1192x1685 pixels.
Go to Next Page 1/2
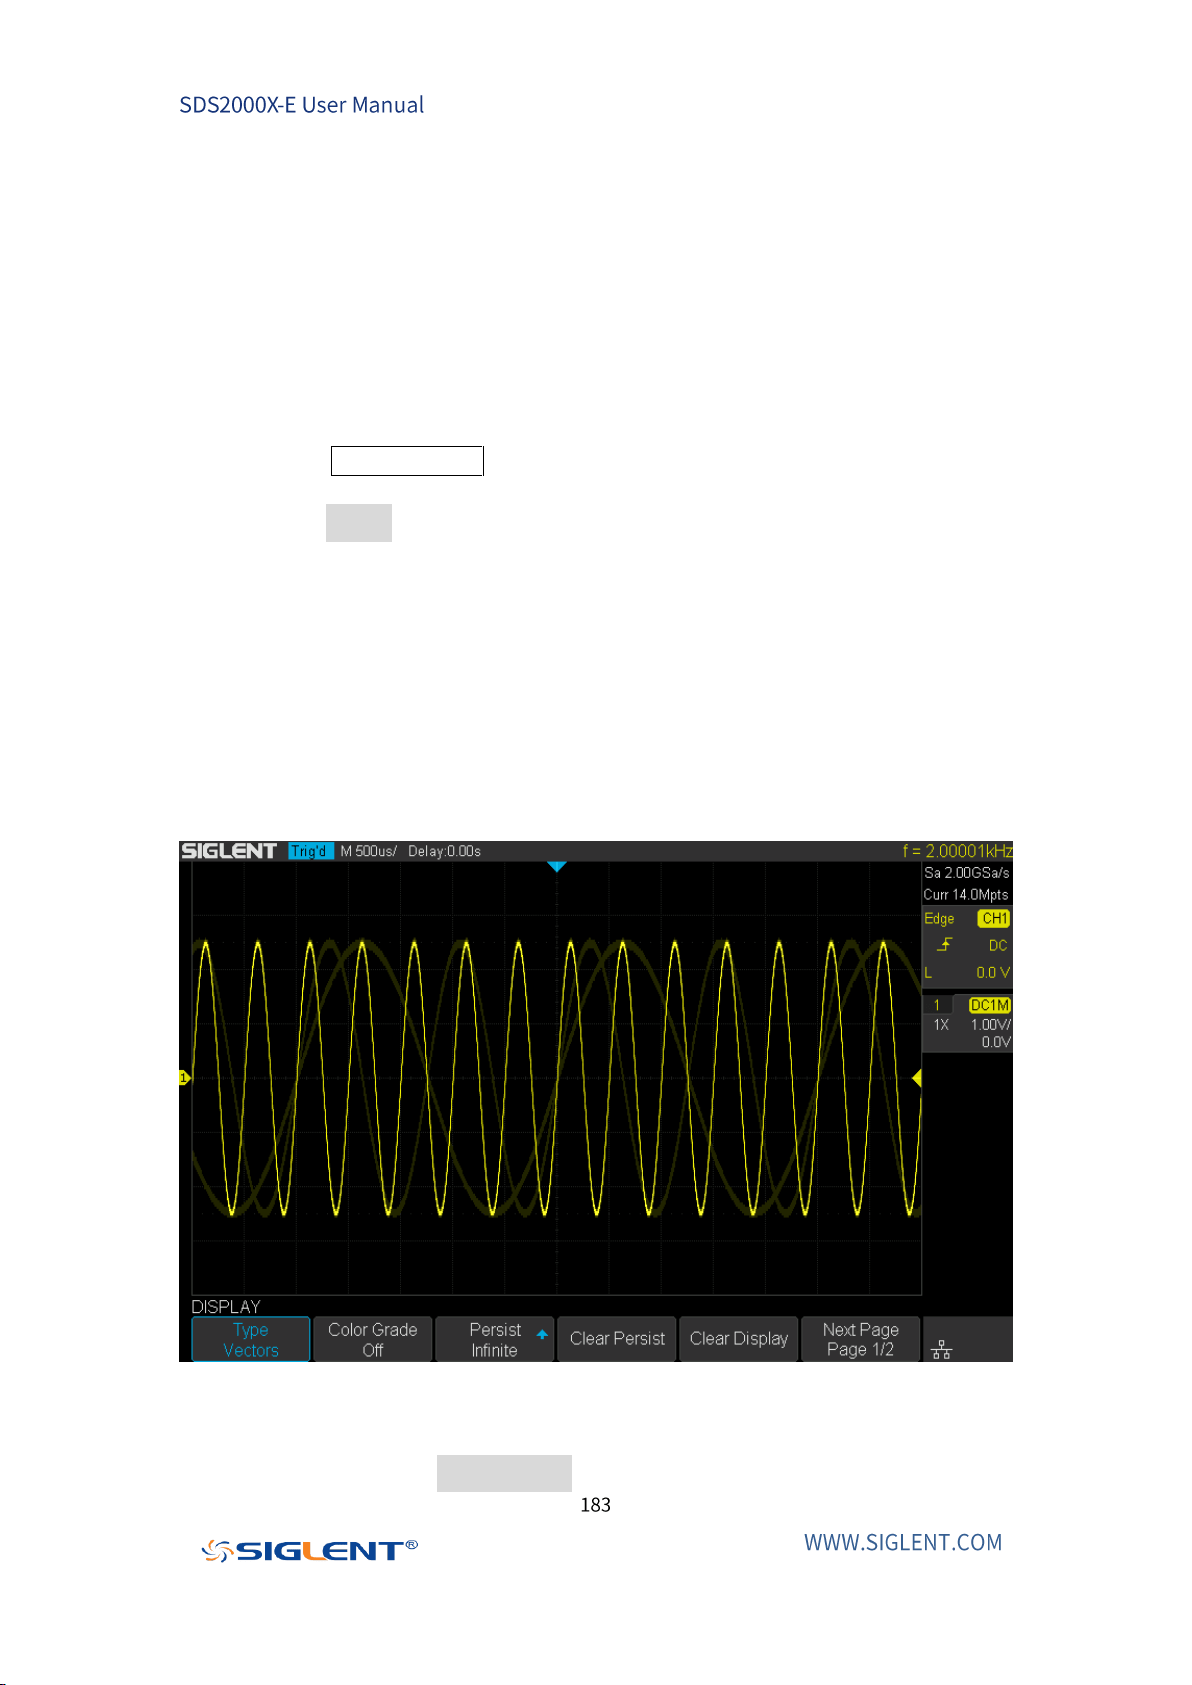[x=861, y=1339]
